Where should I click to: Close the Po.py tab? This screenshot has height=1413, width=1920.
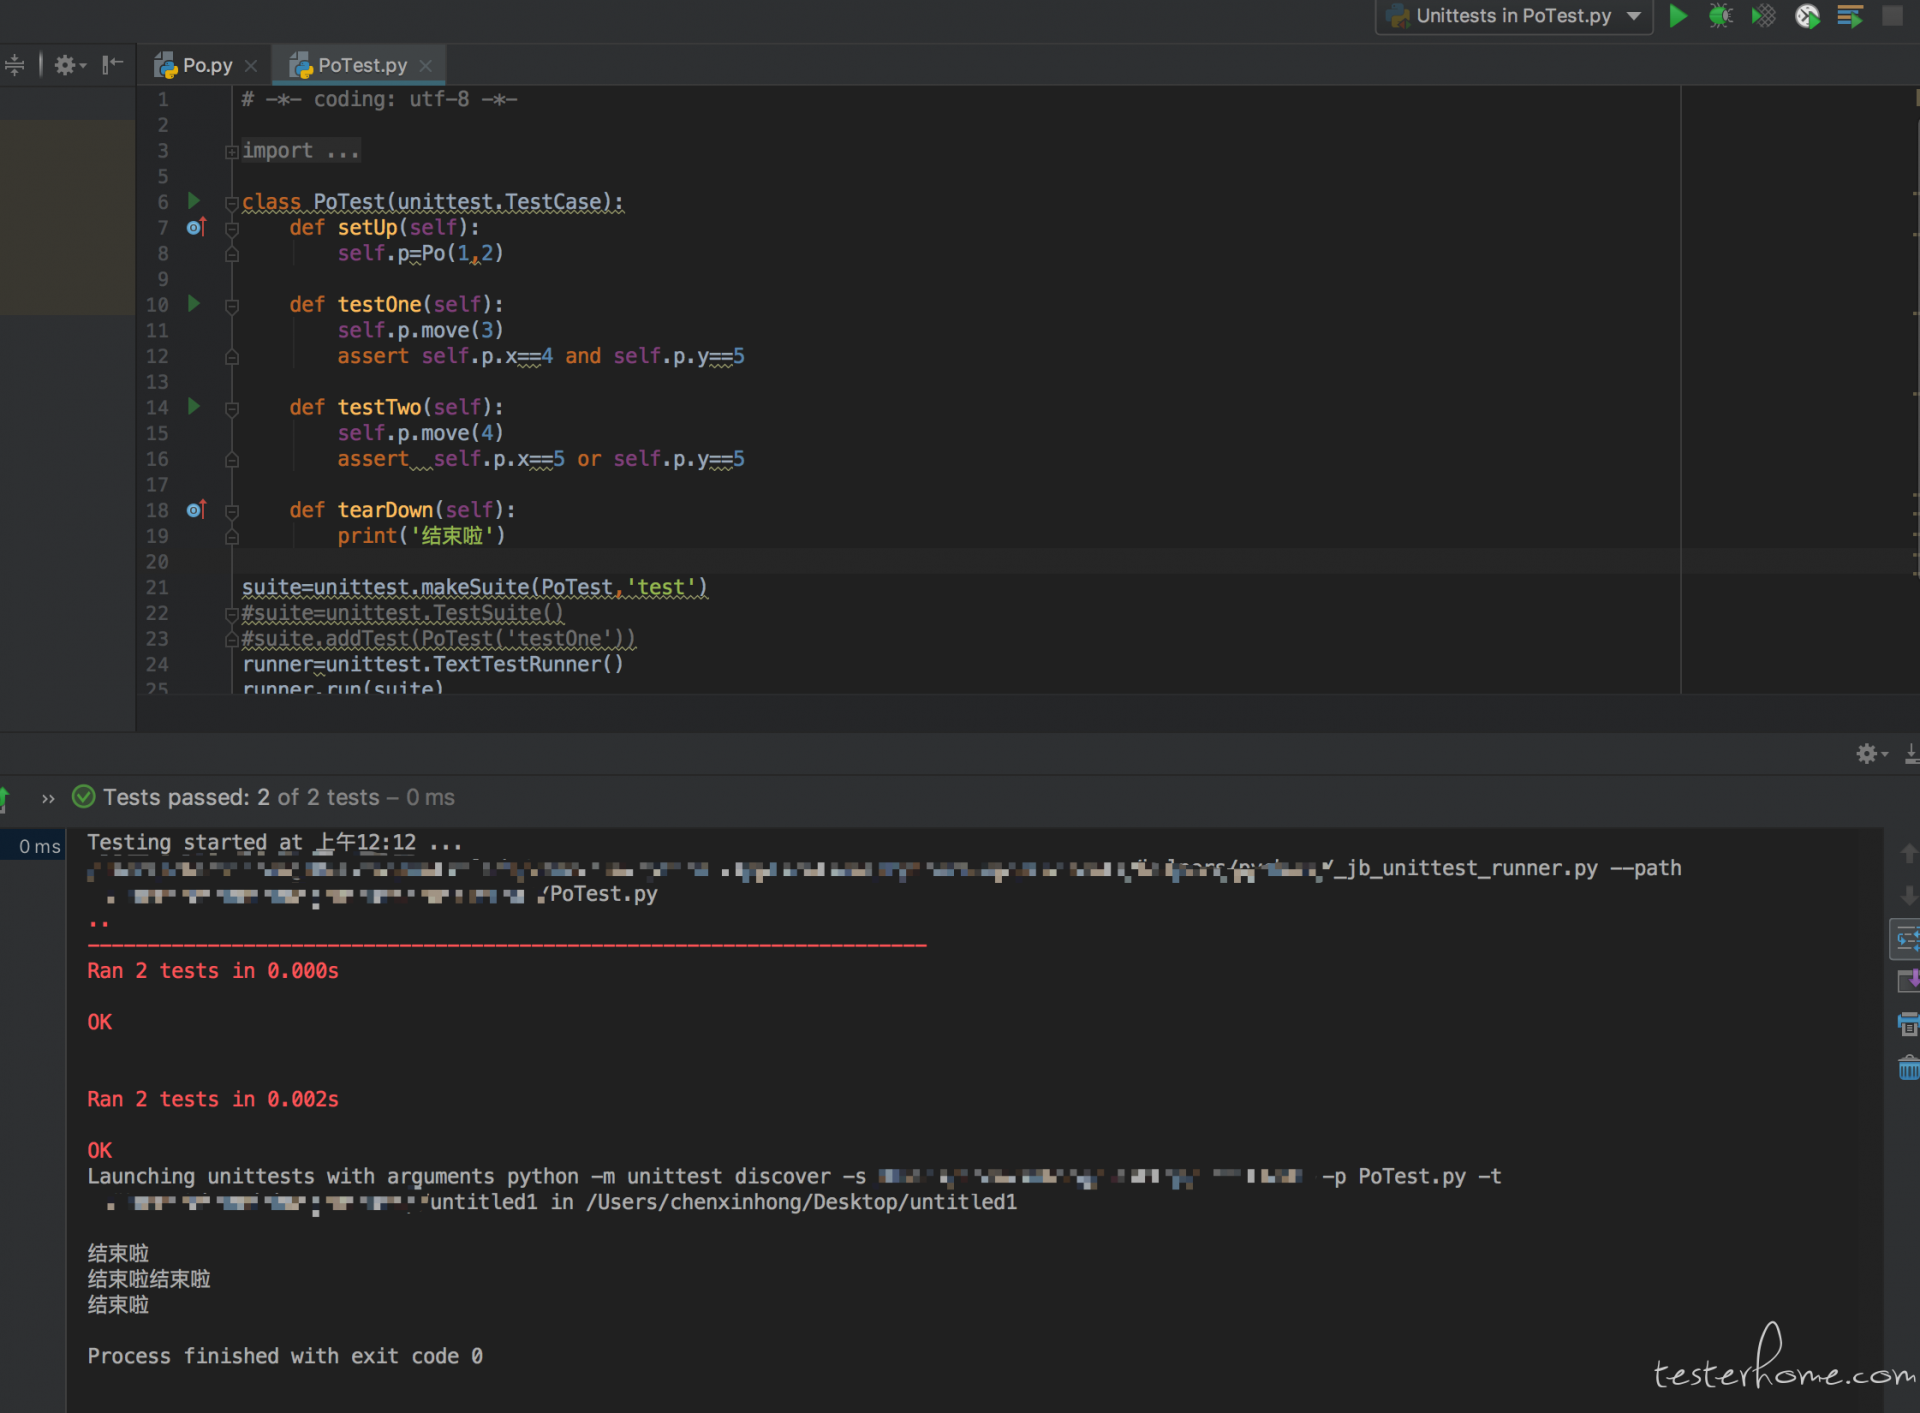(x=251, y=66)
